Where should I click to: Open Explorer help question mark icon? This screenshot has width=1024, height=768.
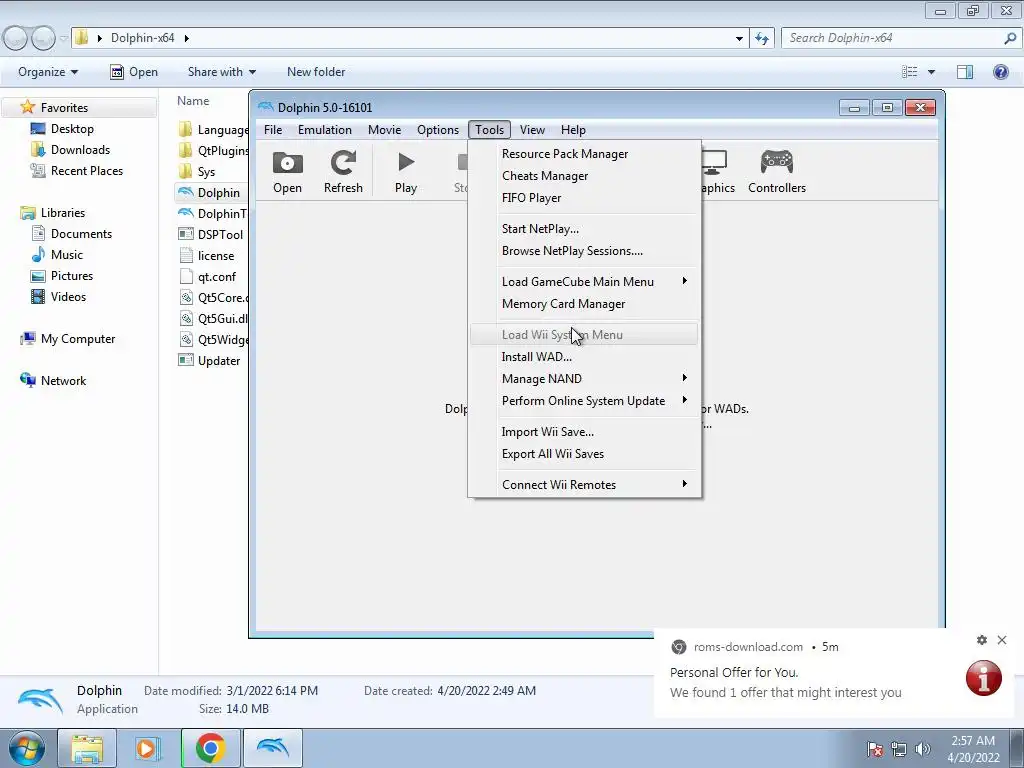pos(1000,72)
